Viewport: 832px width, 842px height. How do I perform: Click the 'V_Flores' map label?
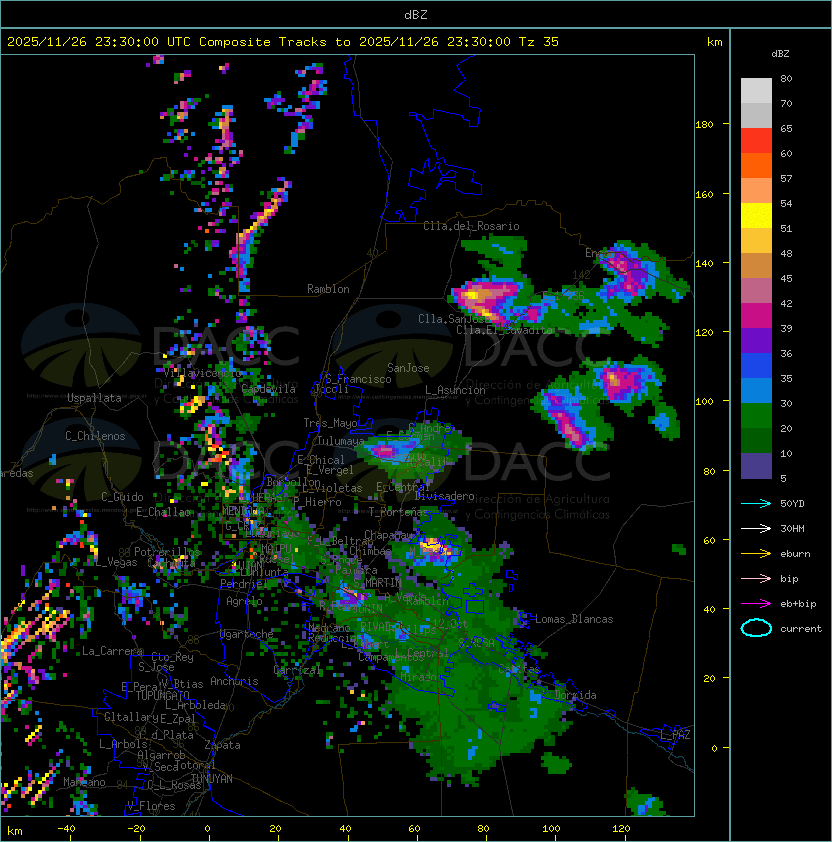coord(151,806)
